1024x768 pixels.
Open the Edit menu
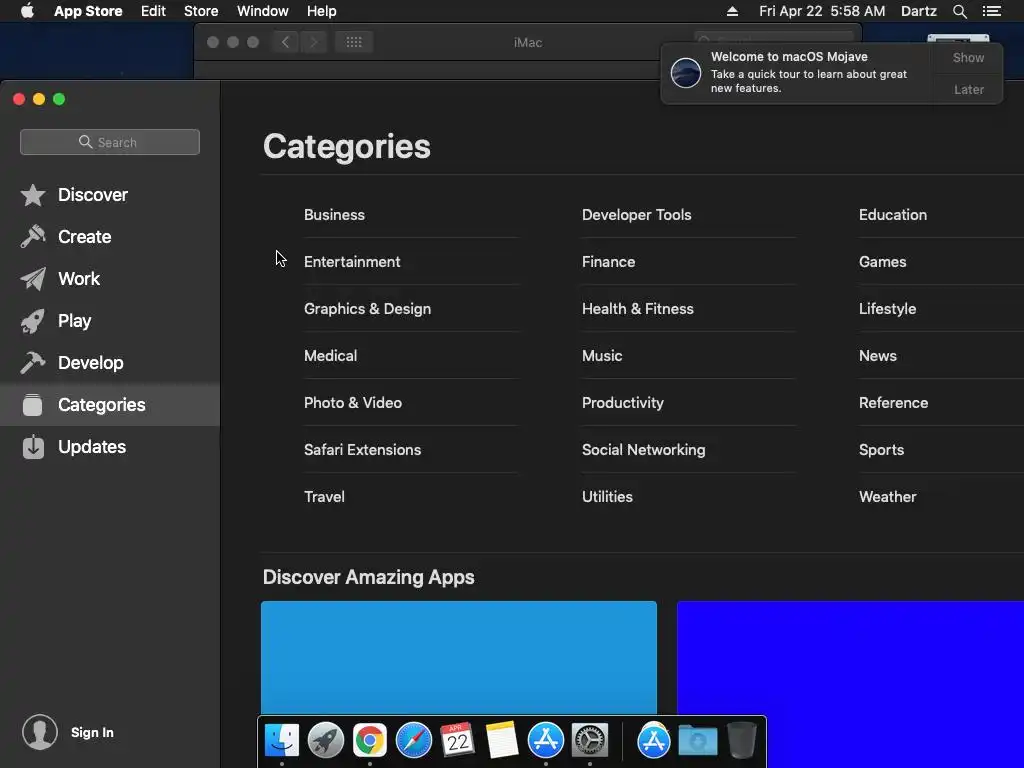coord(153,11)
